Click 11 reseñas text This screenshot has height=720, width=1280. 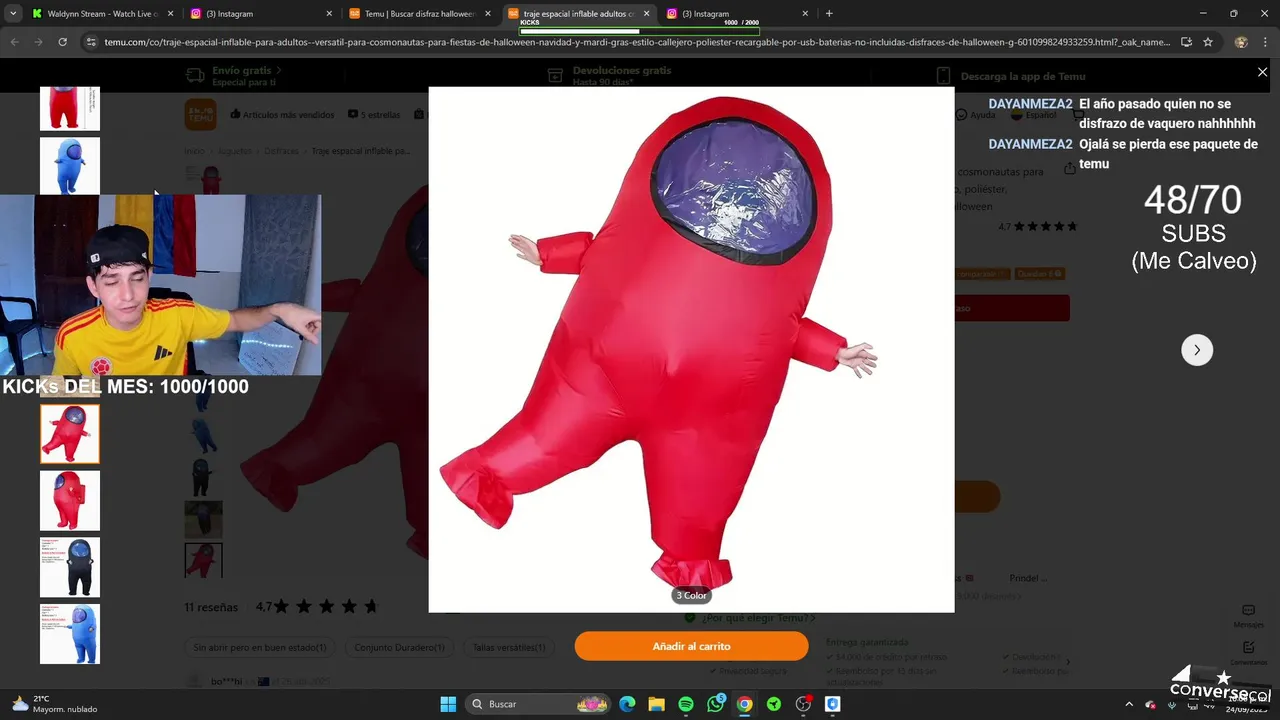211,607
